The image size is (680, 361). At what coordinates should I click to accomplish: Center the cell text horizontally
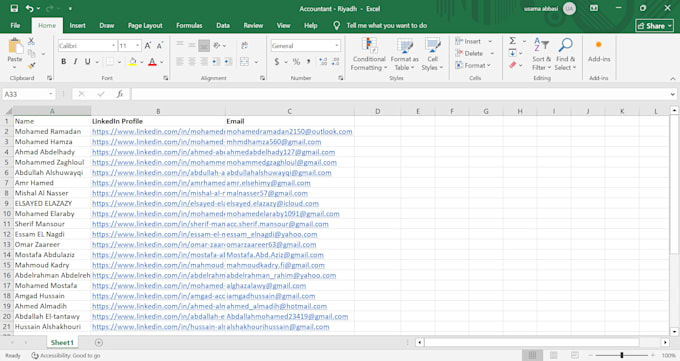(x=192, y=62)
